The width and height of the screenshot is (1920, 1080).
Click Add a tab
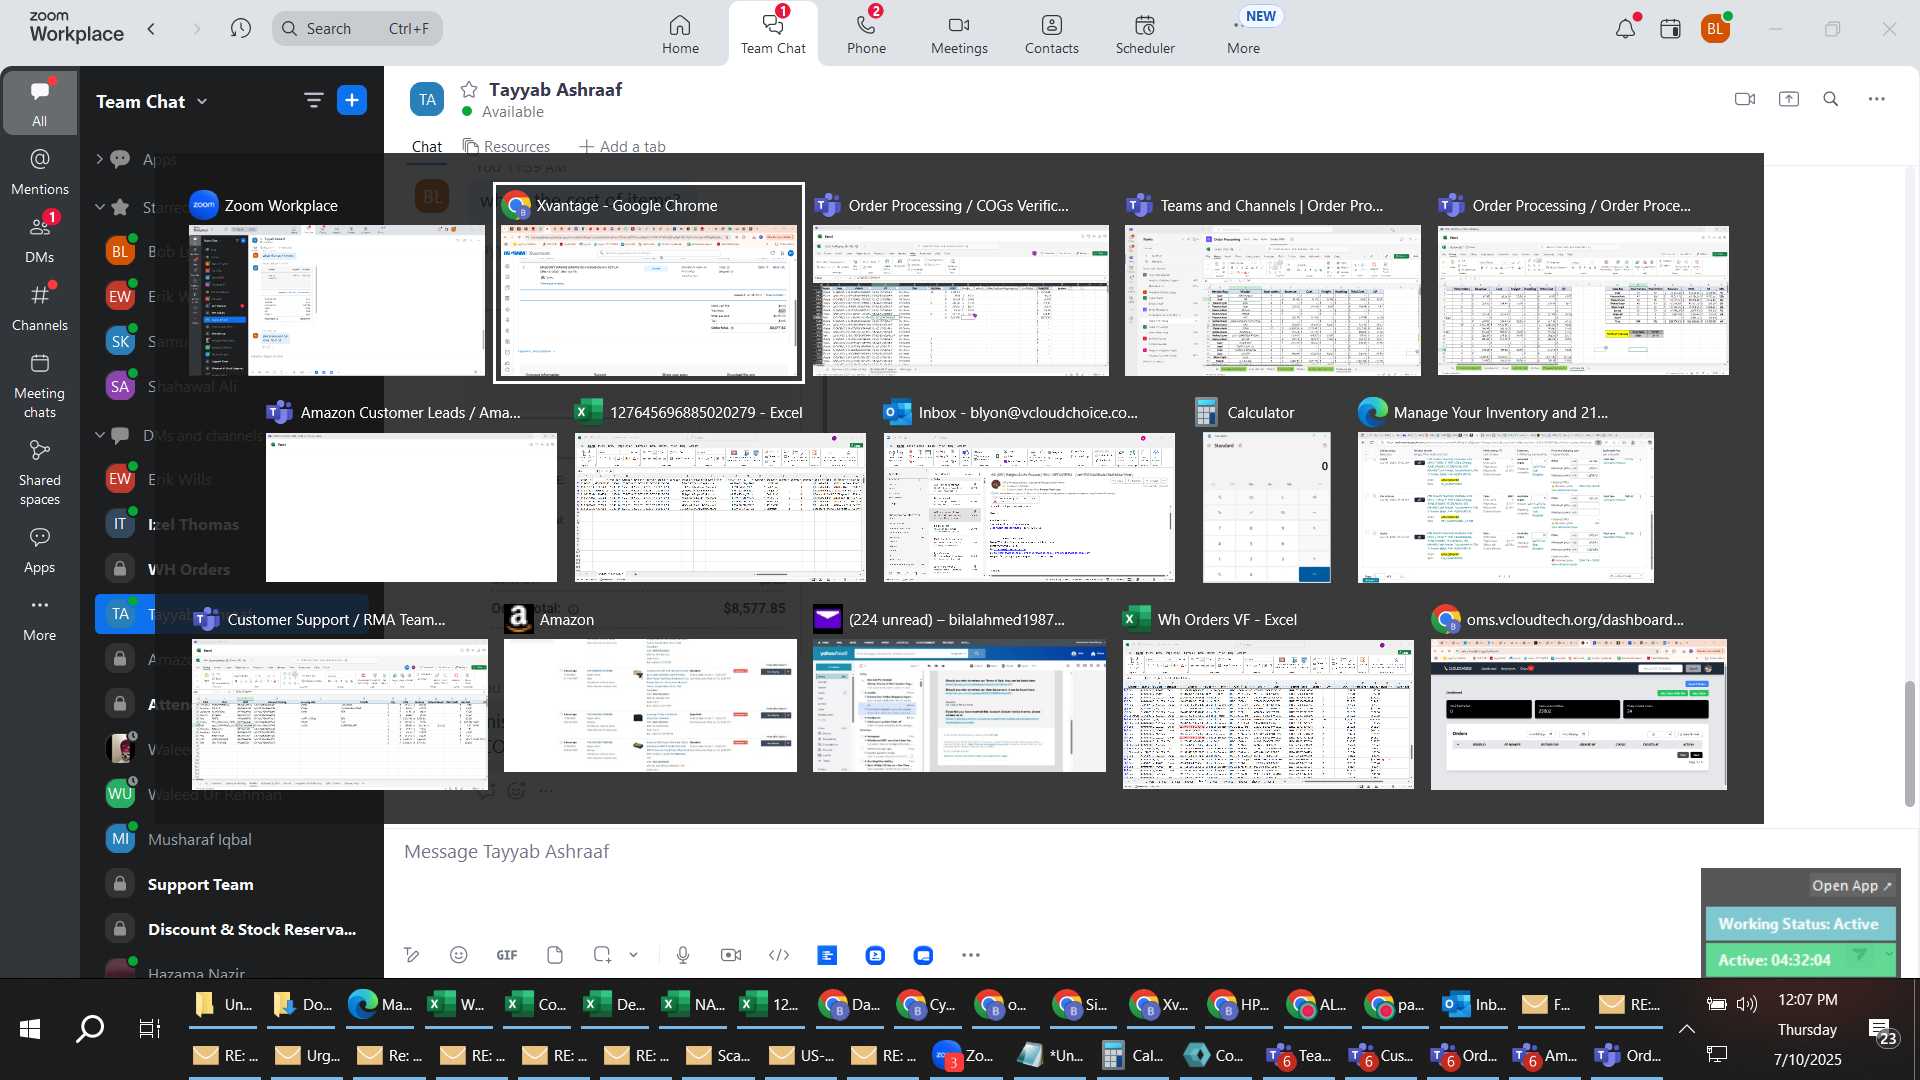tap(622, 146)
